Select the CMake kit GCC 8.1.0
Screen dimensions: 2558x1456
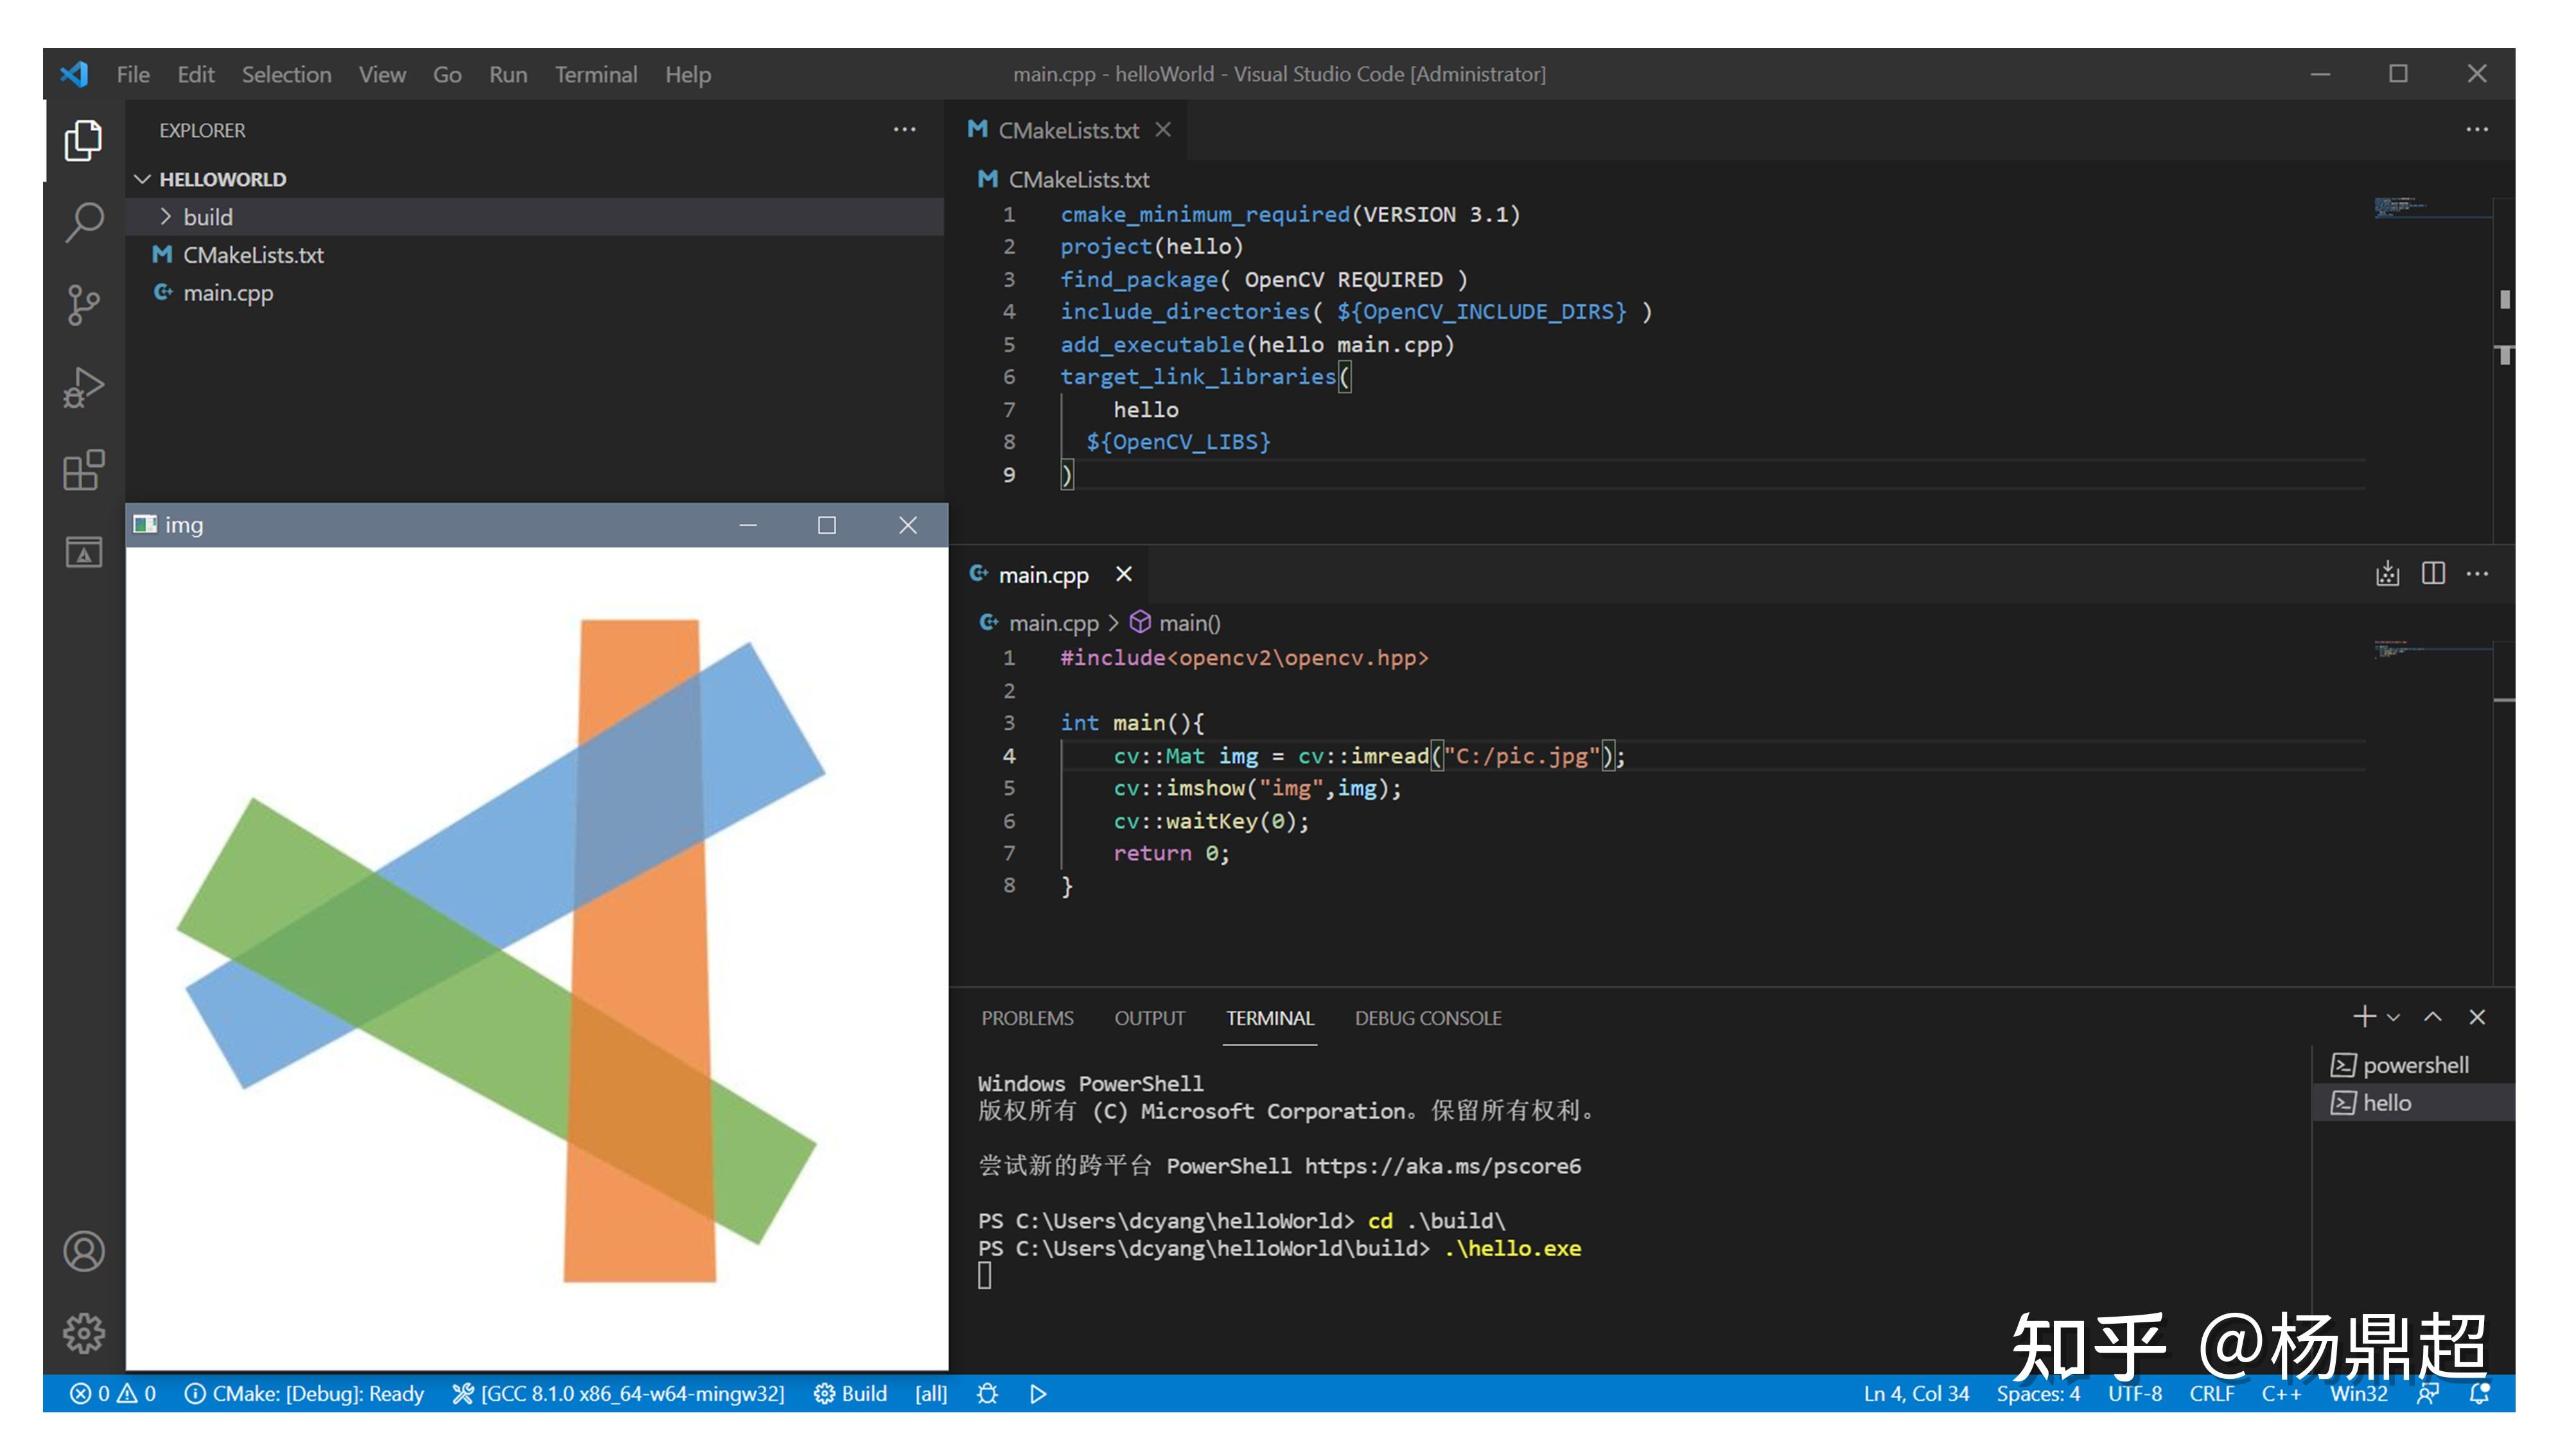(619, 1394)
